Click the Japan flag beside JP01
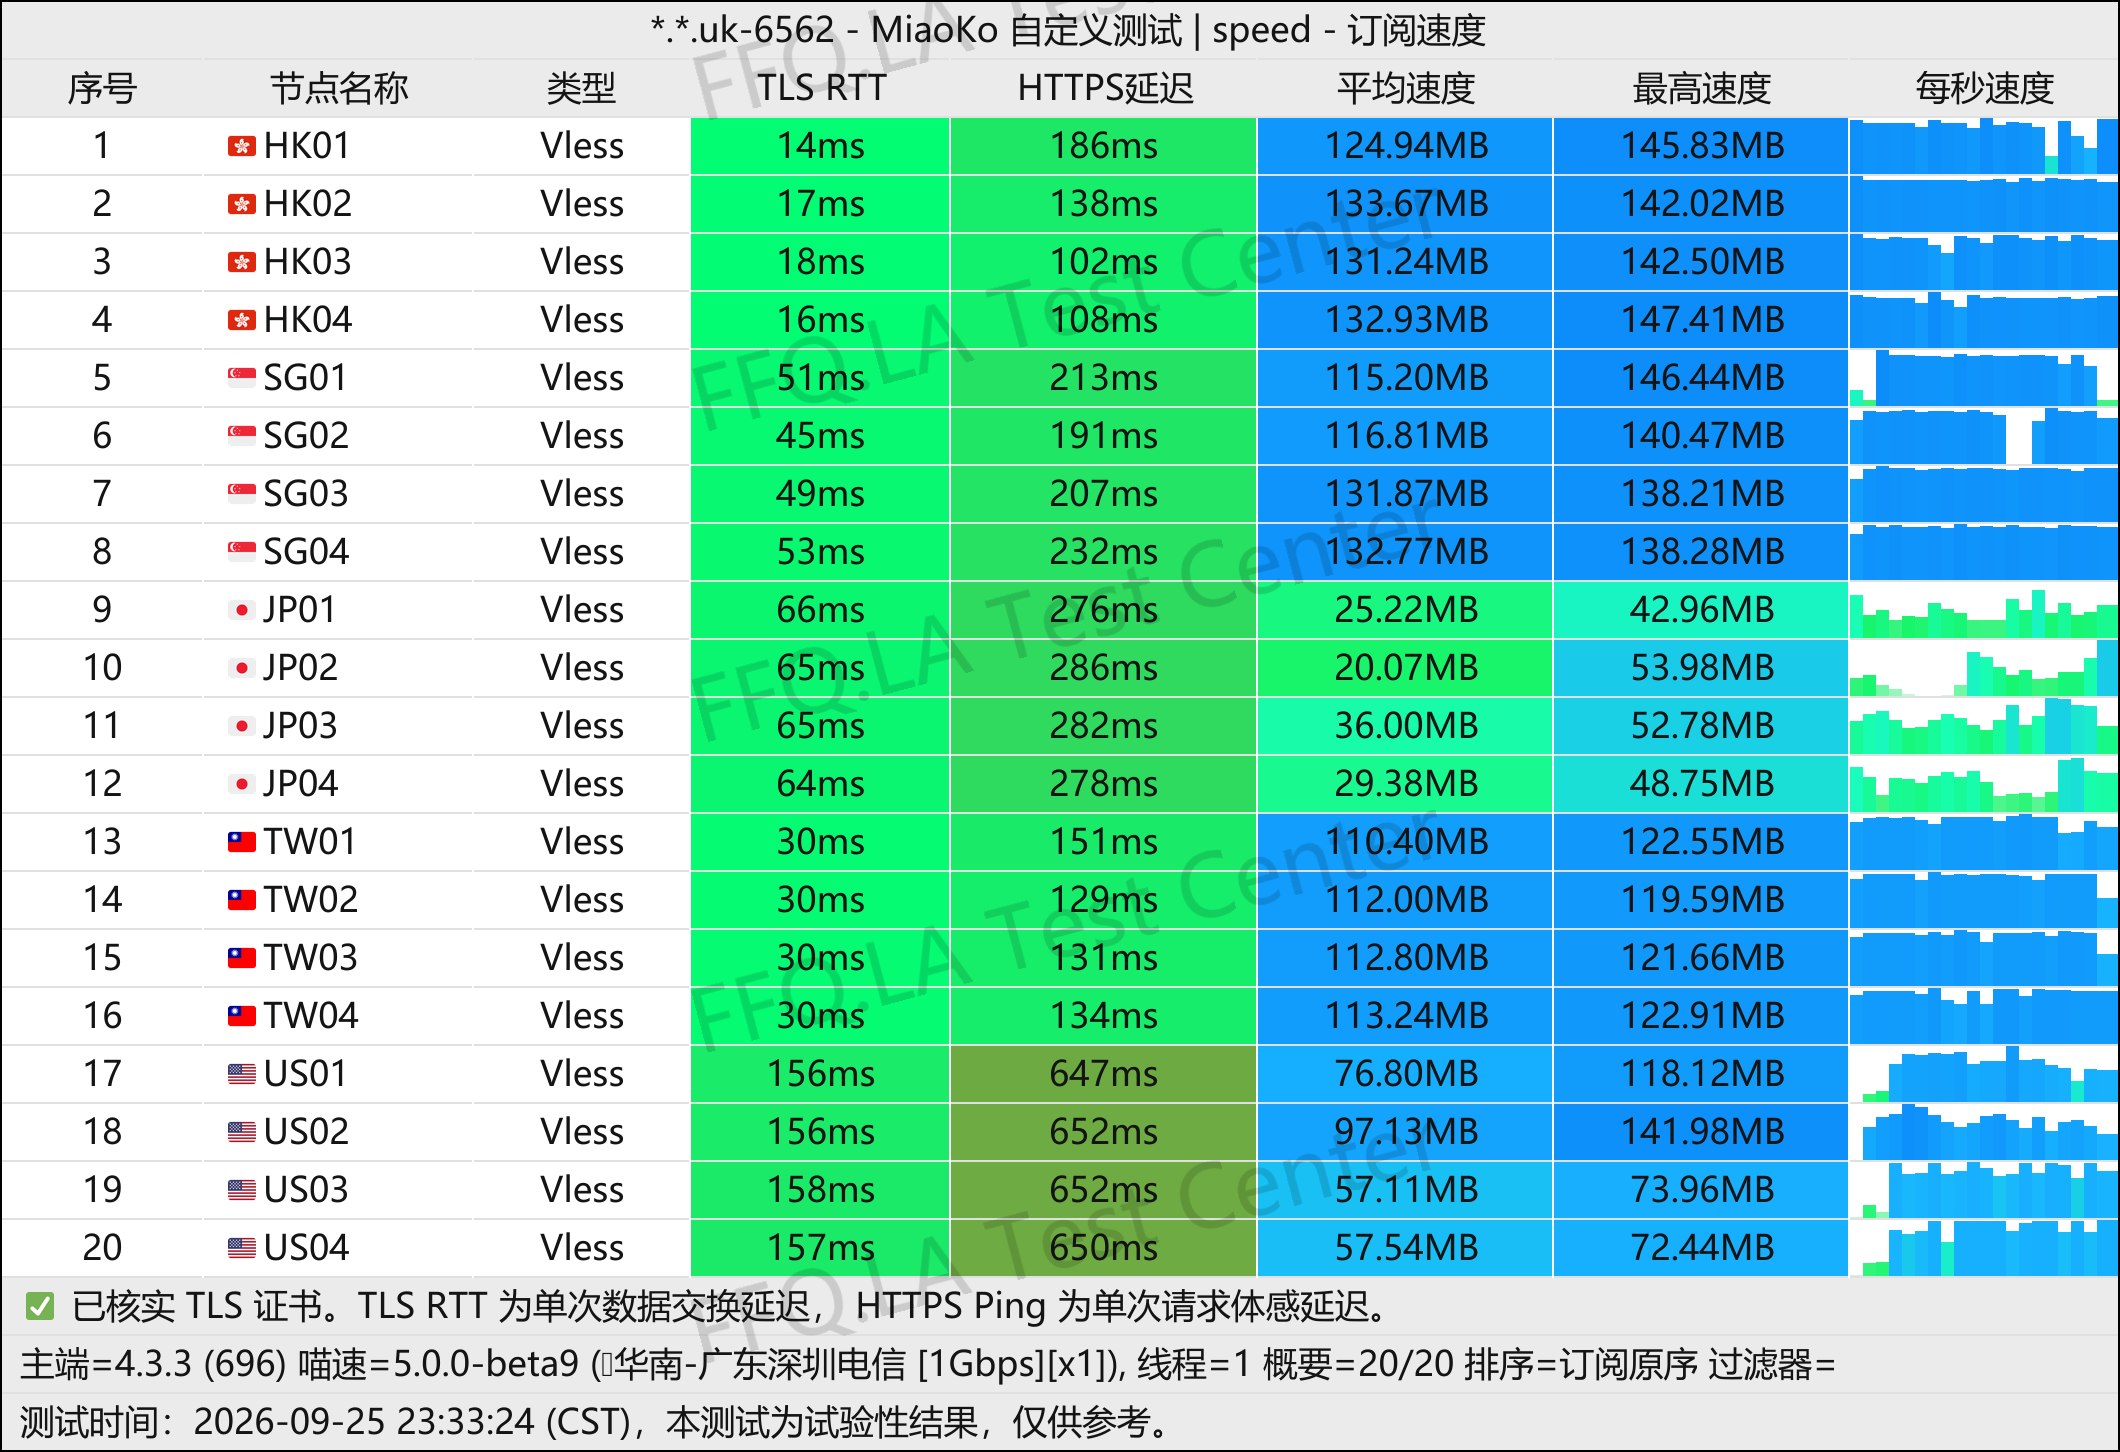This screenshot has width=2120, height=1452. [x=241, y=610]
